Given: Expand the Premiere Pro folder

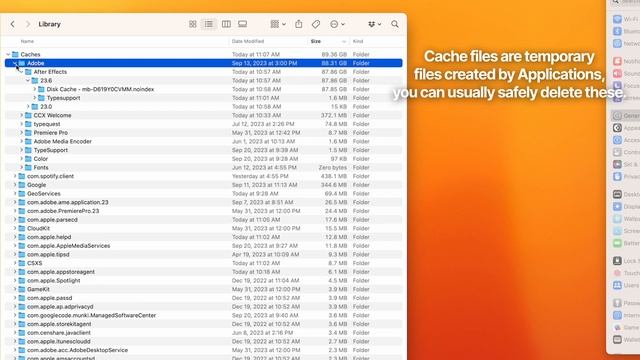Looking at the screenshot, I should tap(21, 133).
